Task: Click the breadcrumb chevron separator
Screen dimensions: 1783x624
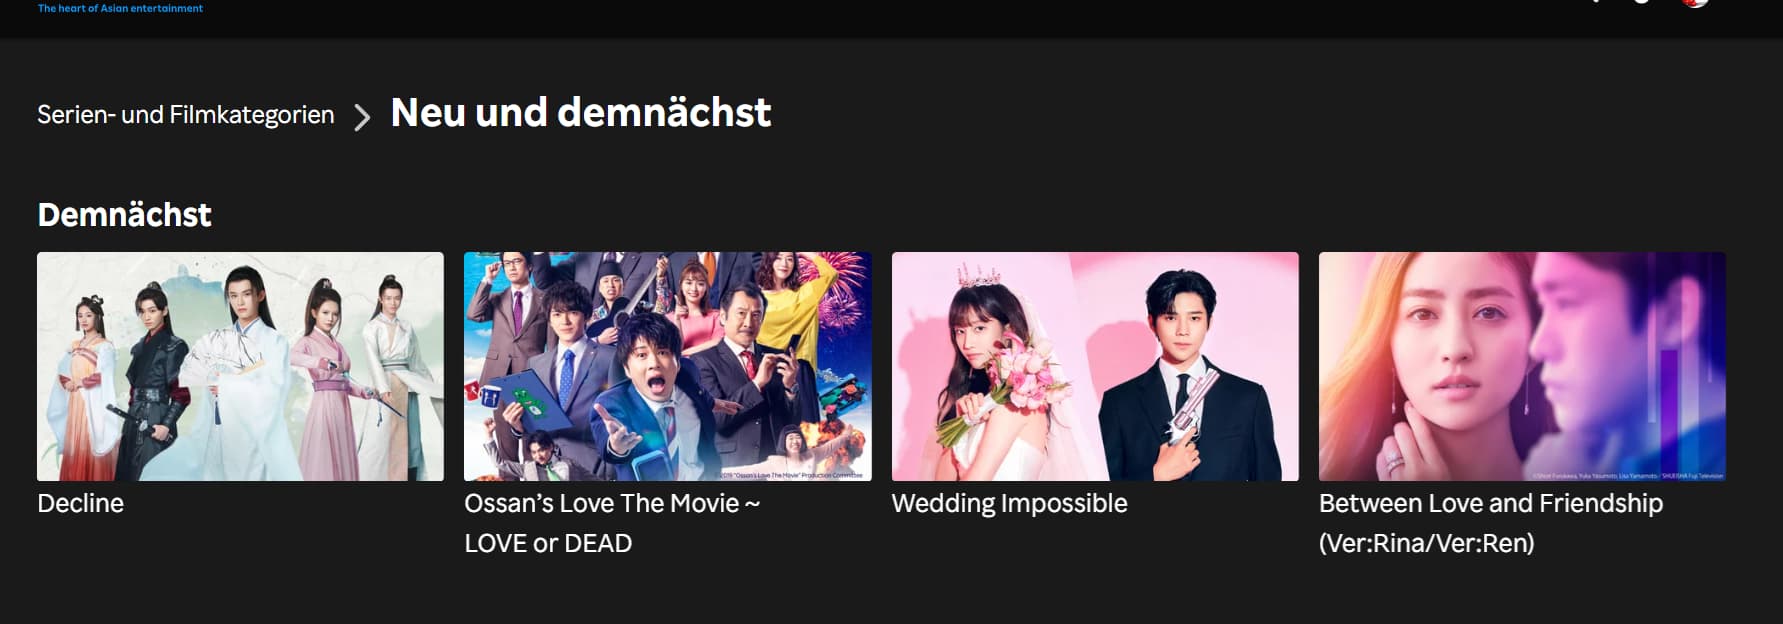Action: pos(362,117)
